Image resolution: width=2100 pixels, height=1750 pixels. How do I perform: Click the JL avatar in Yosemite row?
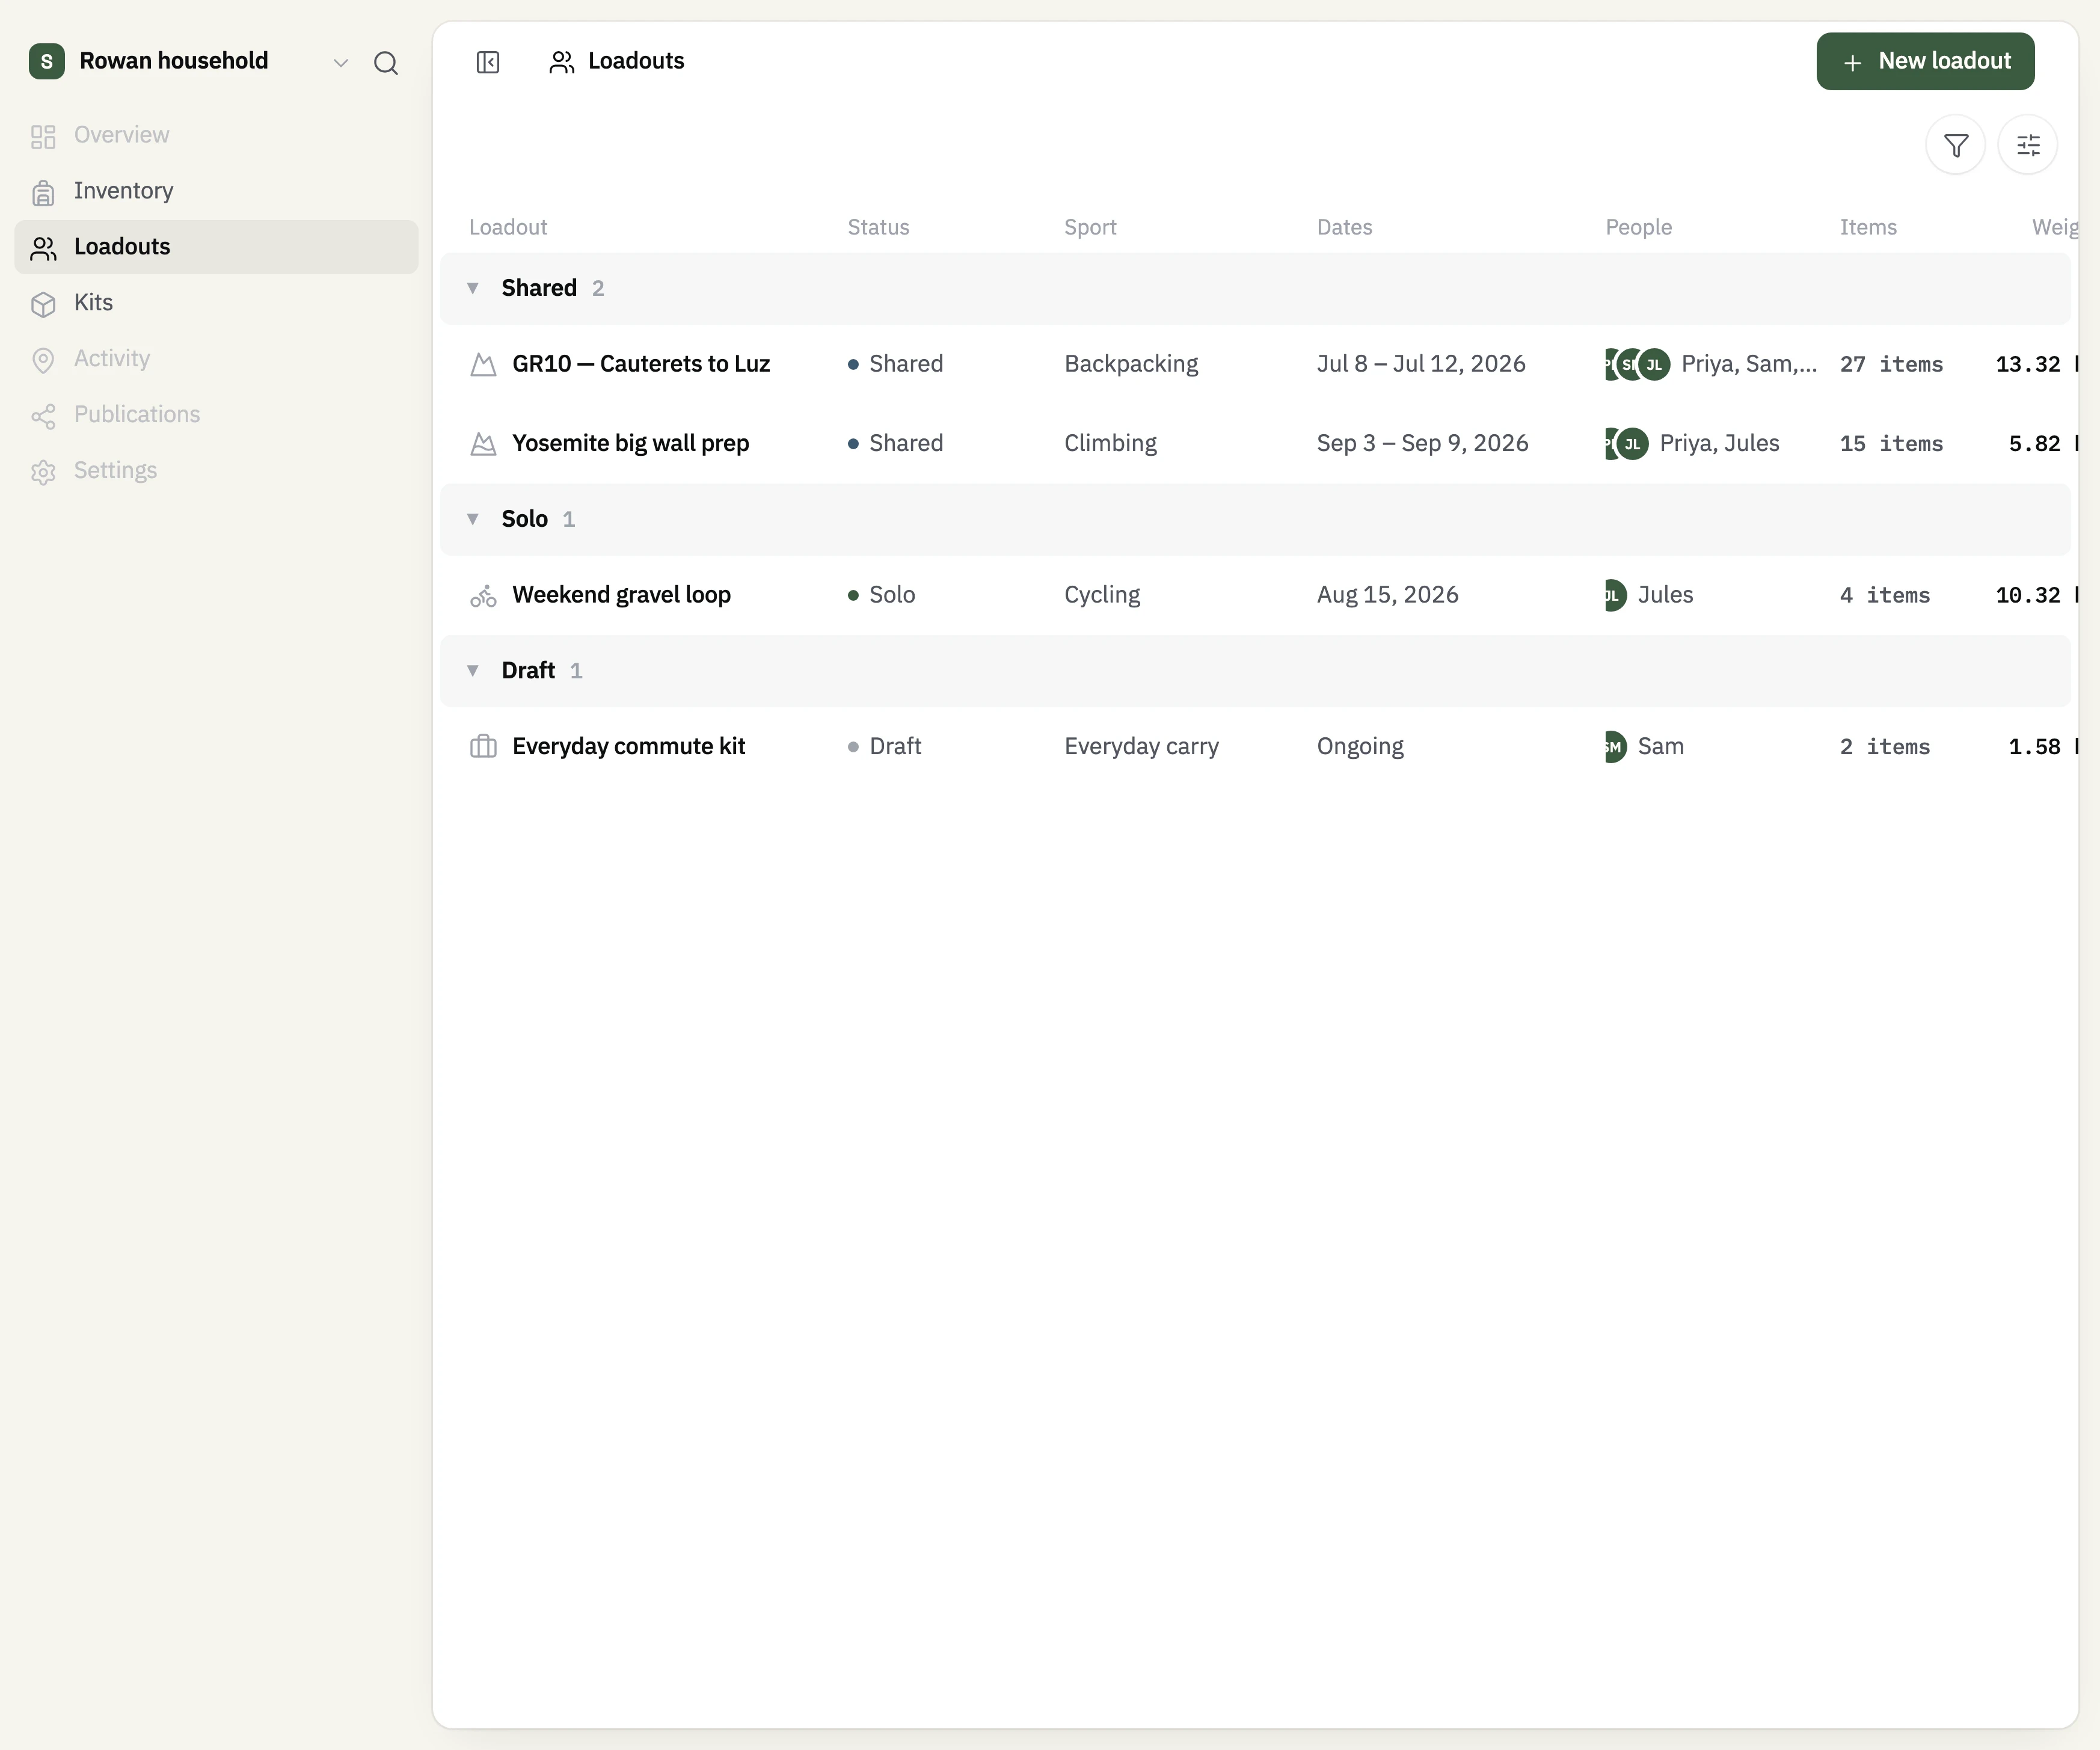pos(1632,443)
